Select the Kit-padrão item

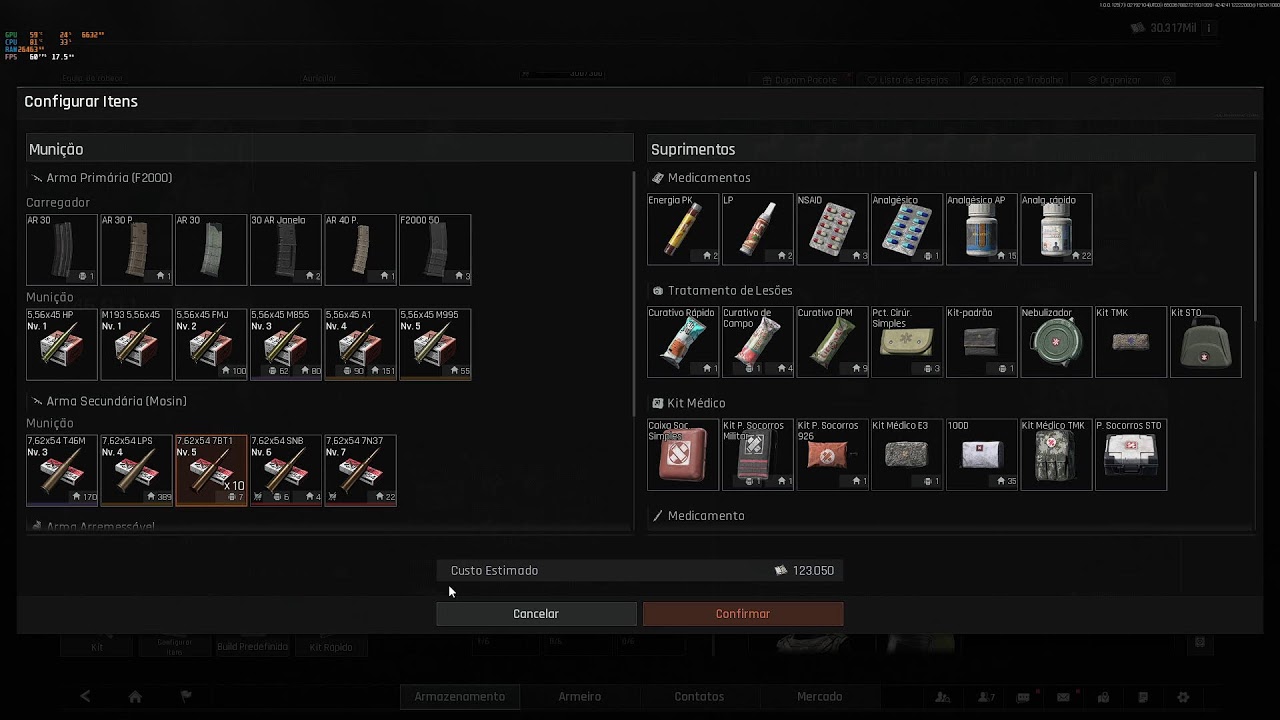click(982, 342)
